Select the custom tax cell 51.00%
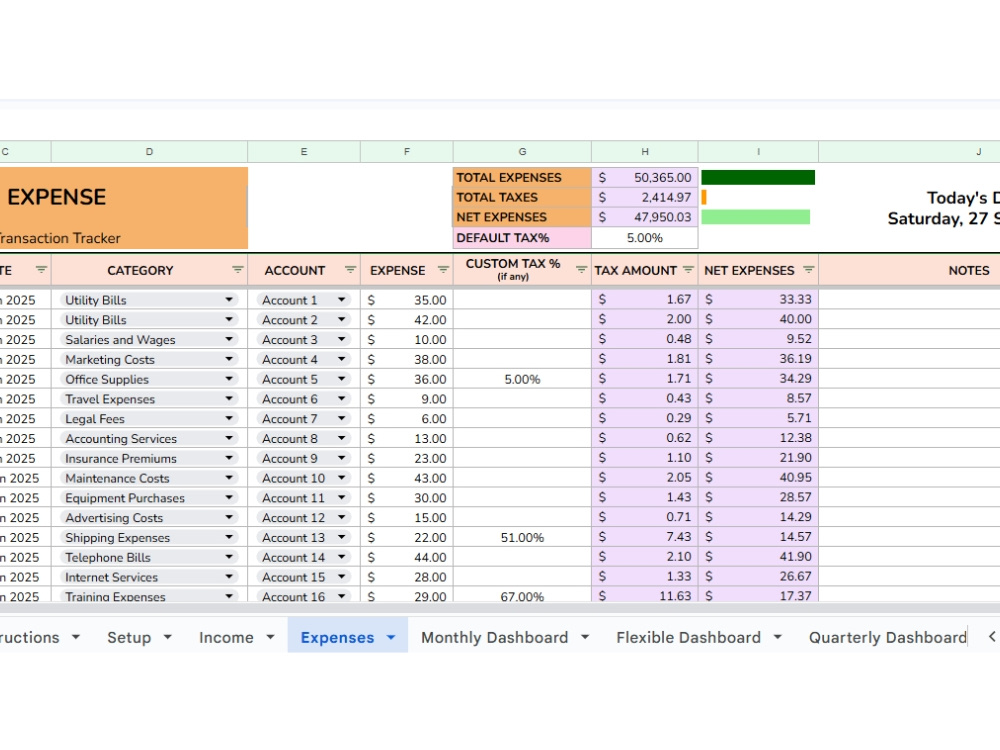1000x750 pixels. click(x=522, y=538)
